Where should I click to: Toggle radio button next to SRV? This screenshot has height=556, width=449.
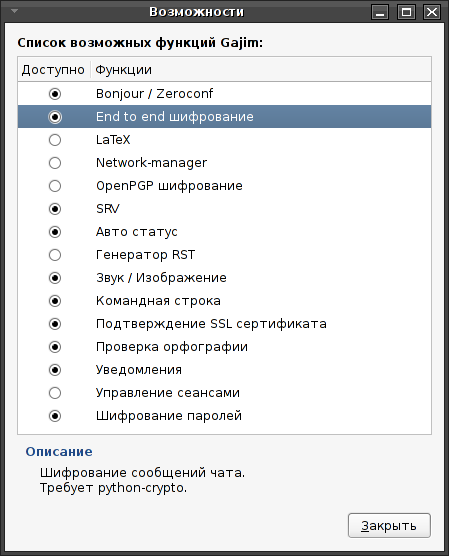click(55, 209)
